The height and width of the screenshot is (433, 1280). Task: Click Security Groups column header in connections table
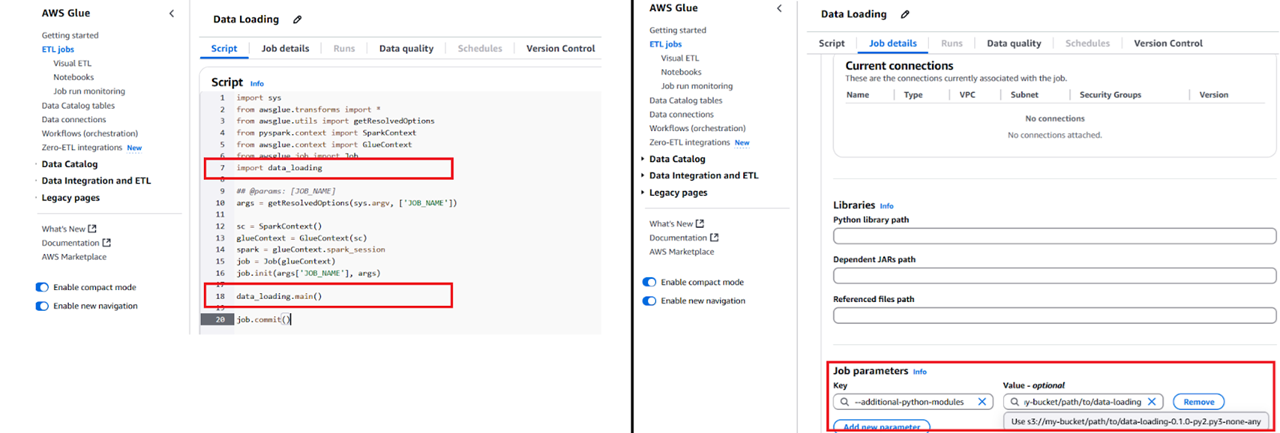[x=1110, y=95]
